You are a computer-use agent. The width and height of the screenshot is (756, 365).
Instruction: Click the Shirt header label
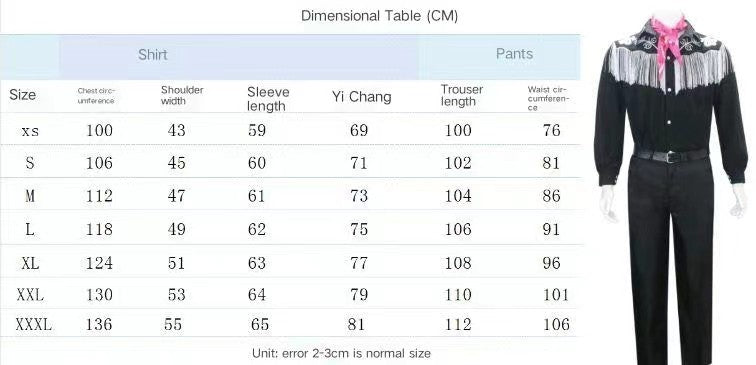(152, 54)
